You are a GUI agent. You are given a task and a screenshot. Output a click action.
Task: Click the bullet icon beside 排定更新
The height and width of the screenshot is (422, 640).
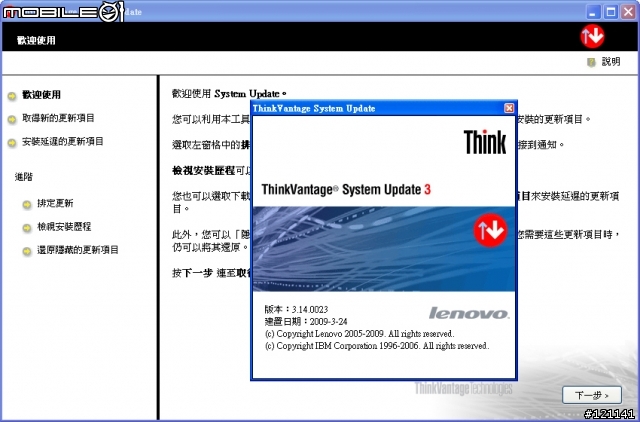[x=27, y=204]
